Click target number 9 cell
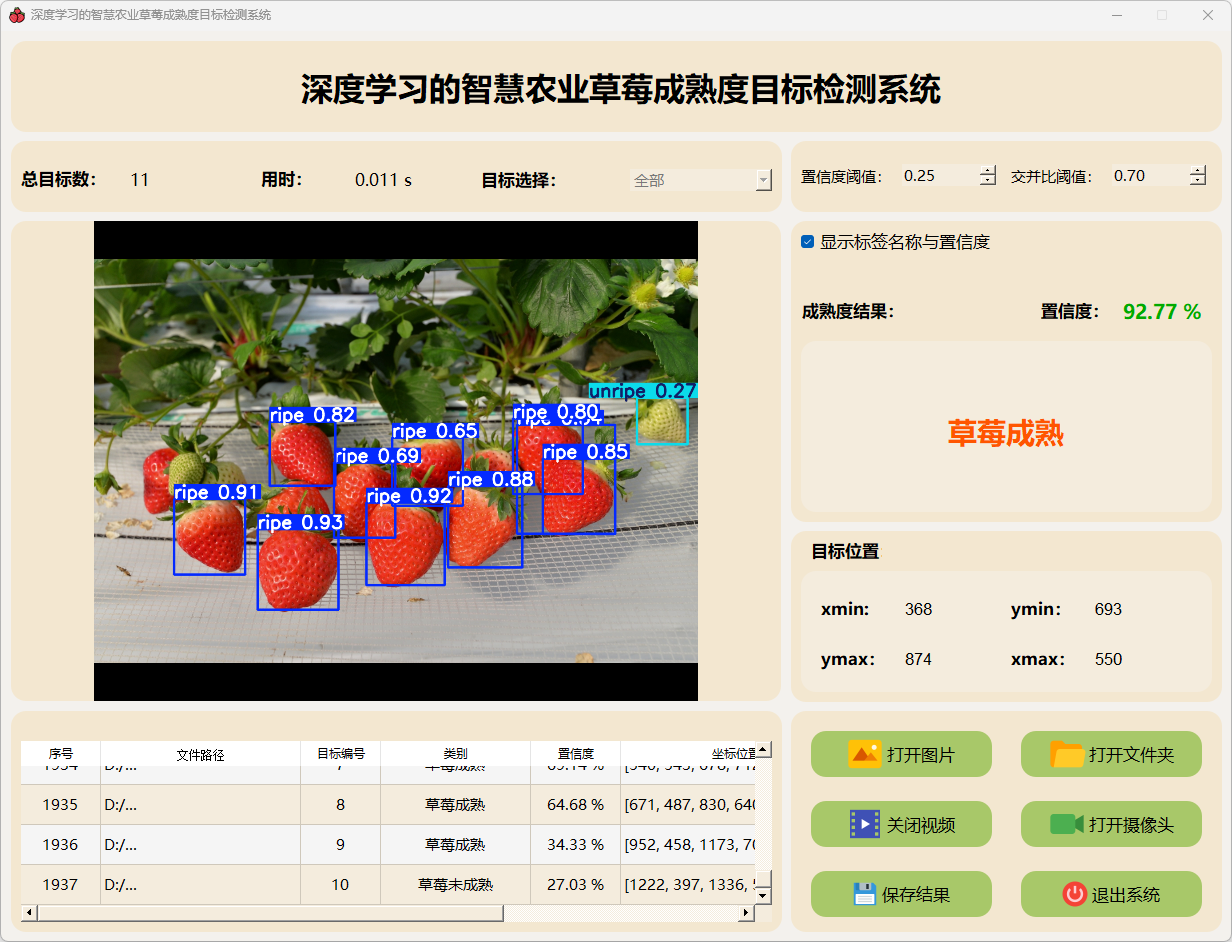Viewport: 1232px width, 942px height. tap(341, 844)
